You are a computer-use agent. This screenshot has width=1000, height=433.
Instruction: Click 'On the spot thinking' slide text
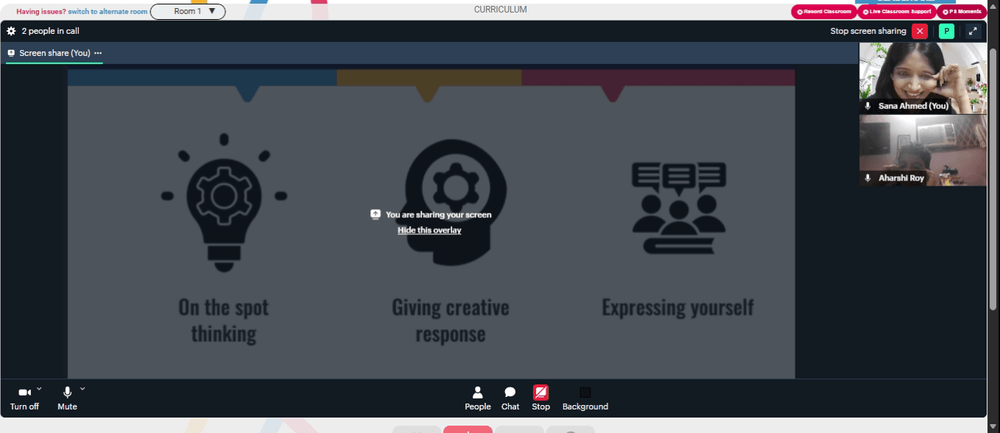click(x=224, y=320)
